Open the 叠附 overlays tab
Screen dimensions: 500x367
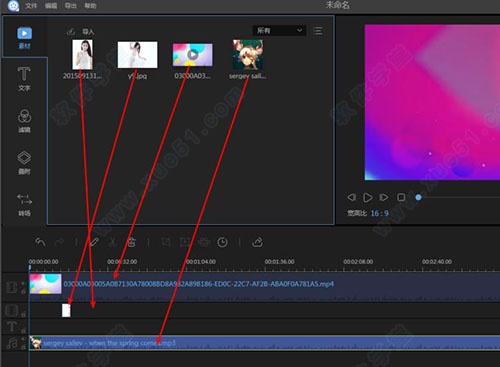pos(24,163)
